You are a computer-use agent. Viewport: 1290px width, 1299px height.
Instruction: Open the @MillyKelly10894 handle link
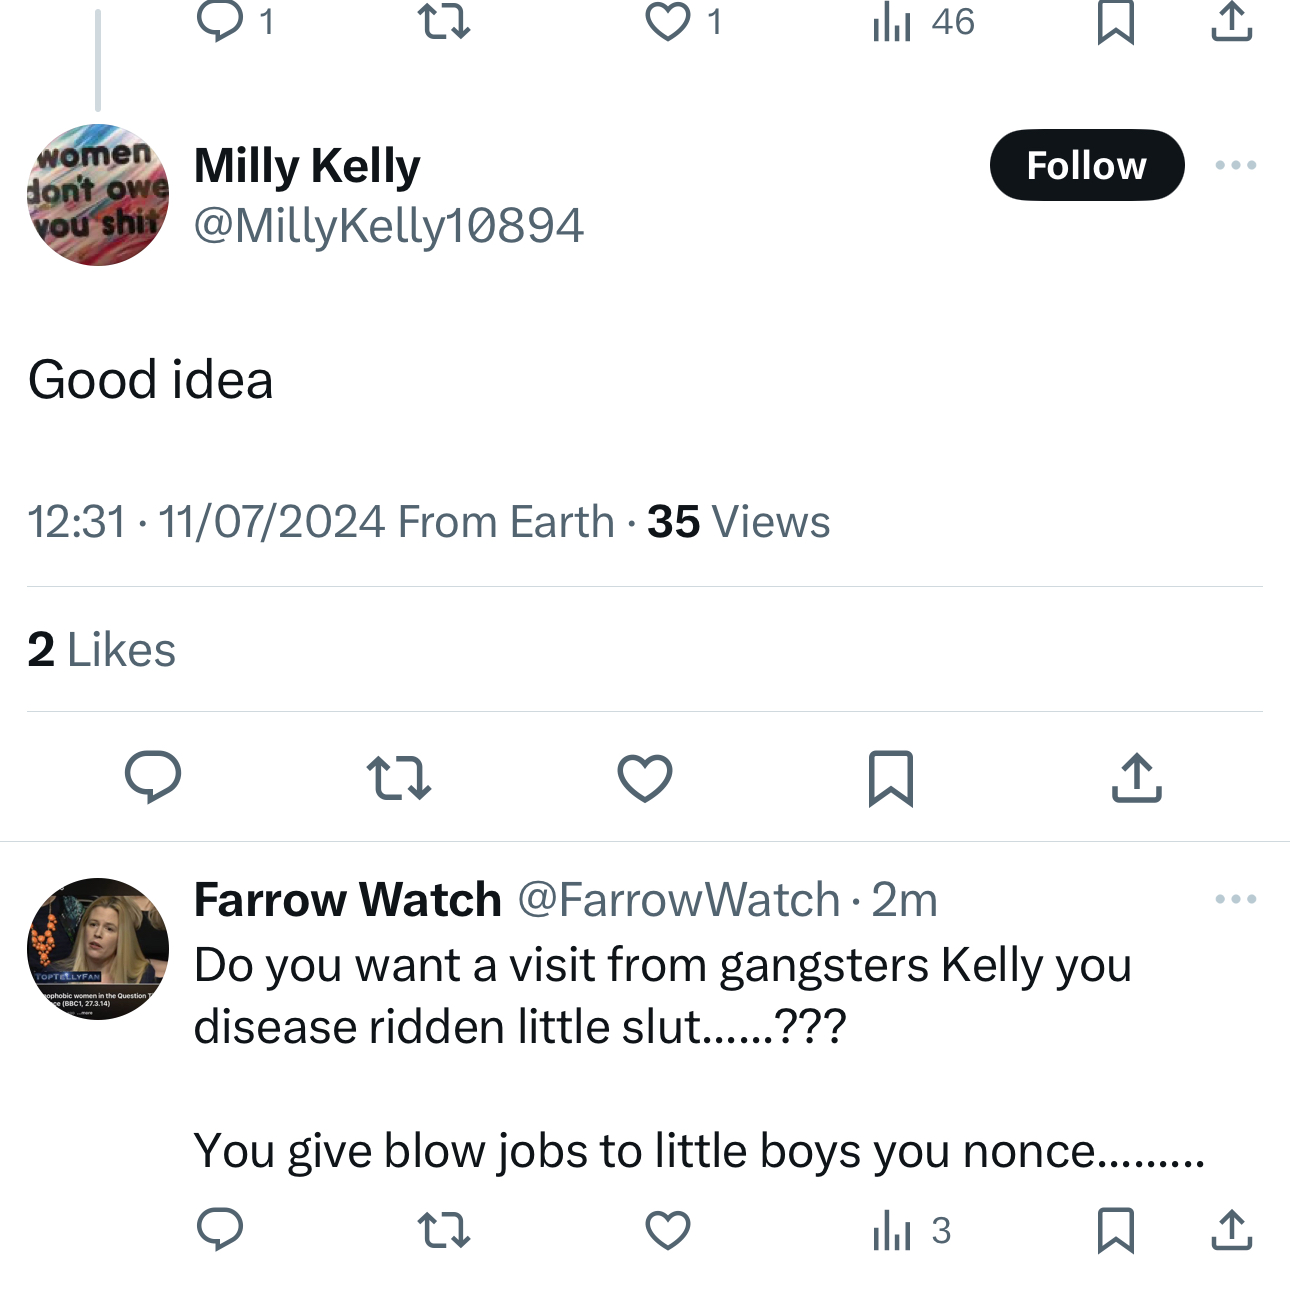click(388, 225)
